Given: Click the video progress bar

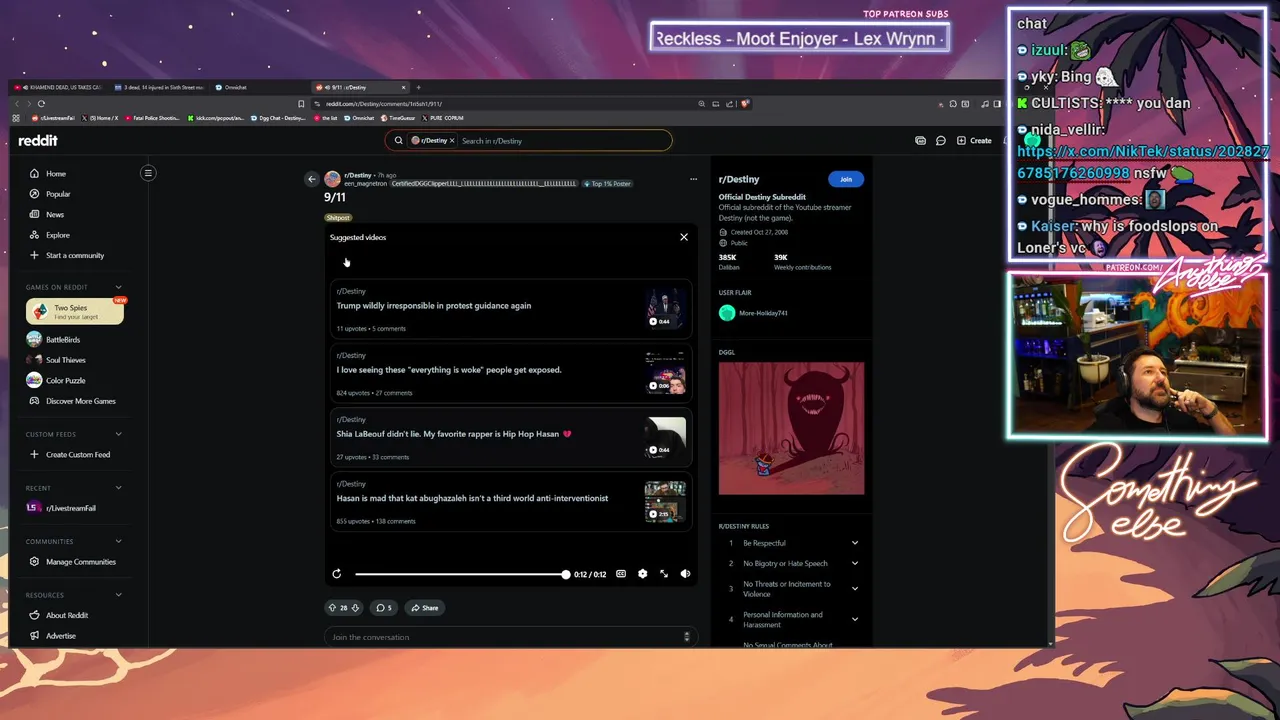Looking at the screenshot, I should pyautogui.click(x=462, y=574).
